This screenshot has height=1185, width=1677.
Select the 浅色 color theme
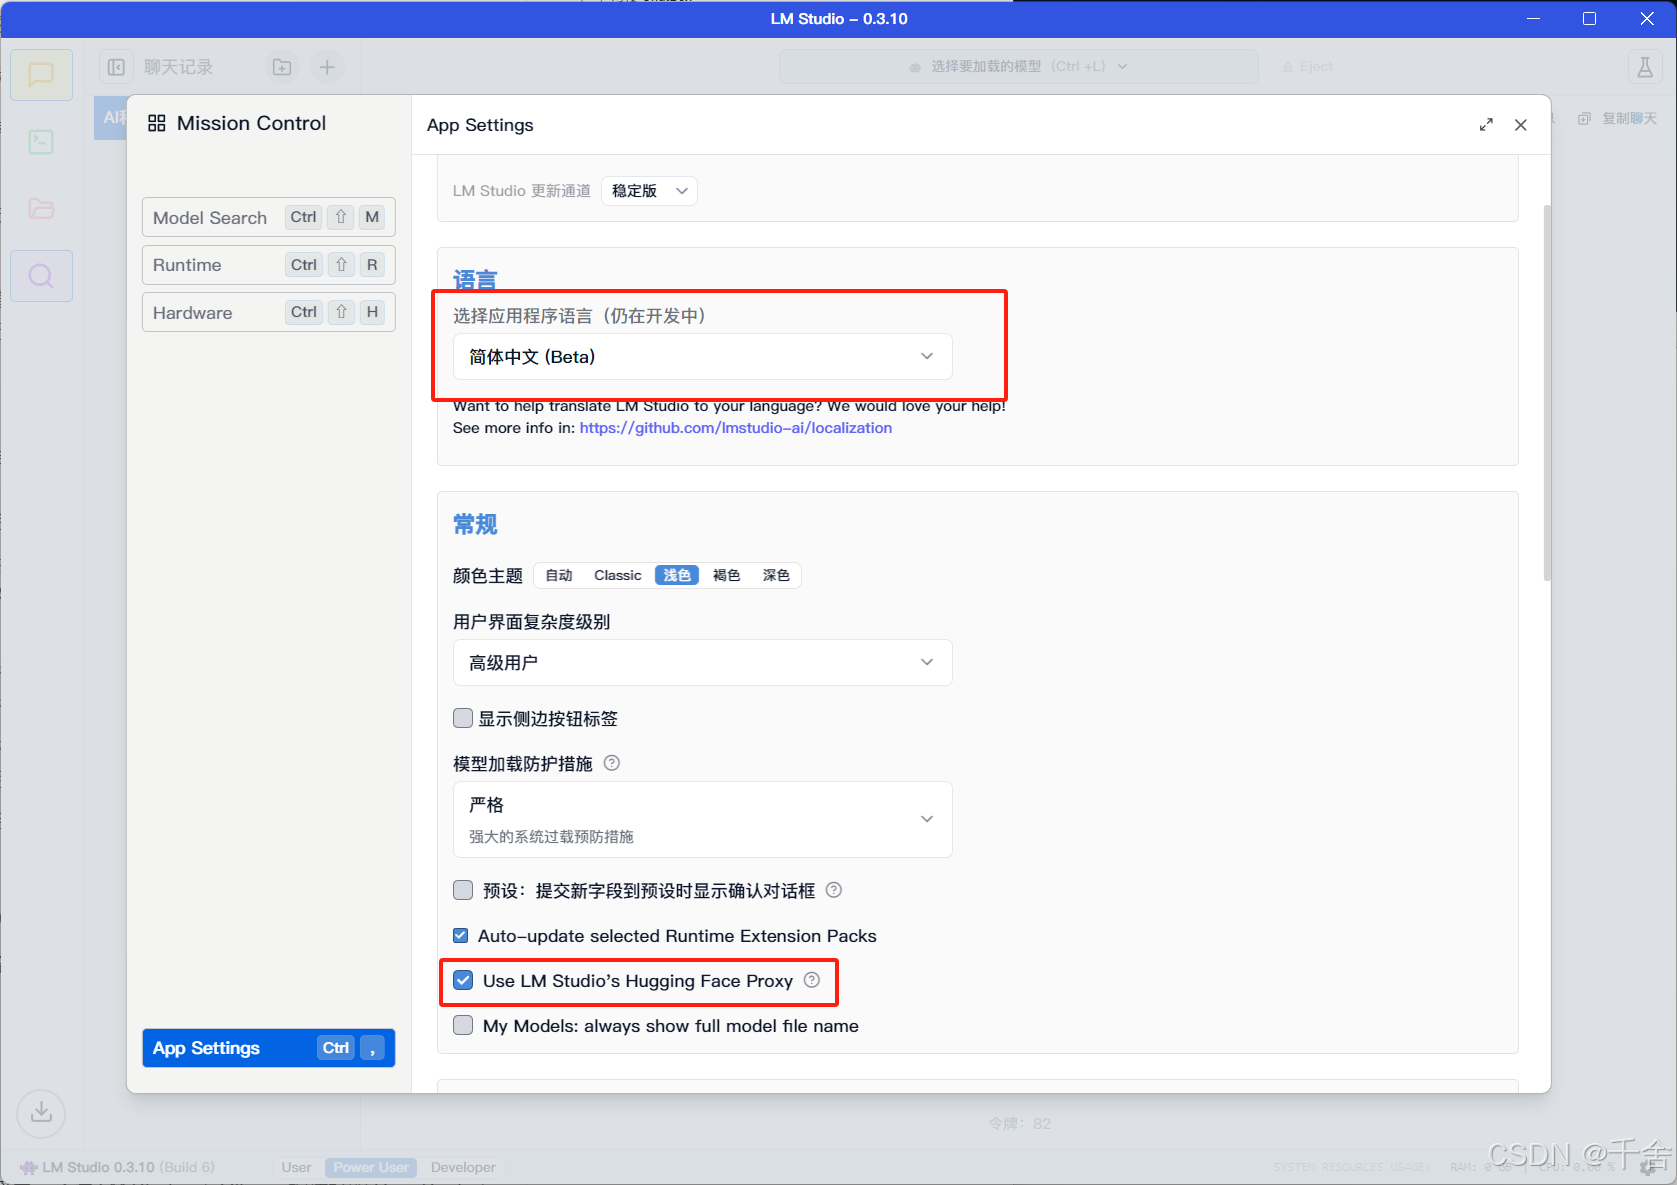coord(677,575)
